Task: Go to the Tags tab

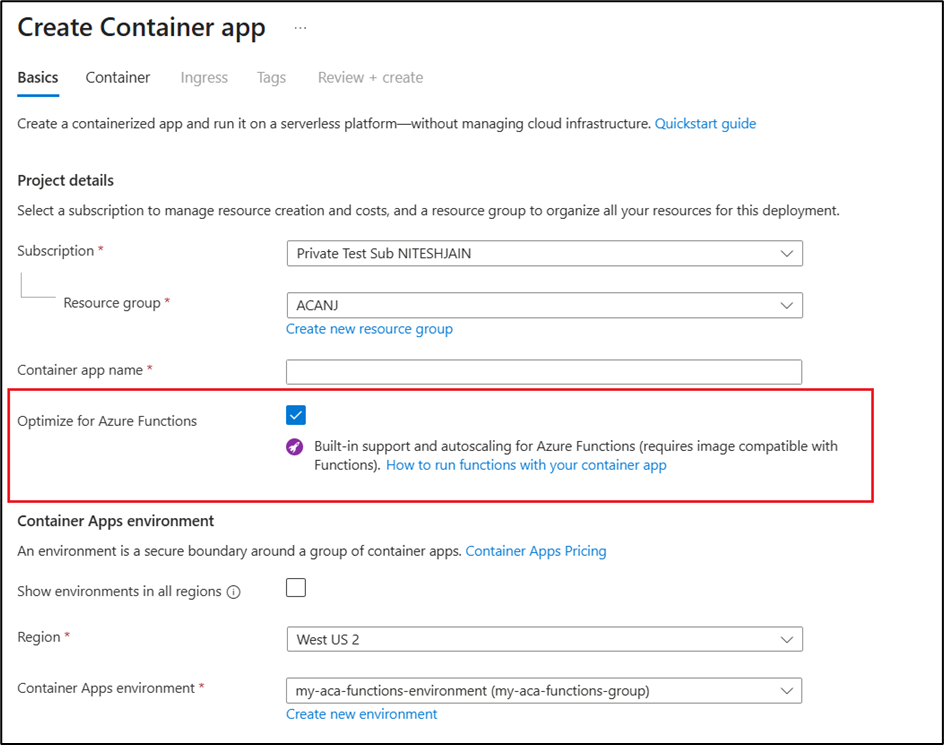Action: coord(271,78)
